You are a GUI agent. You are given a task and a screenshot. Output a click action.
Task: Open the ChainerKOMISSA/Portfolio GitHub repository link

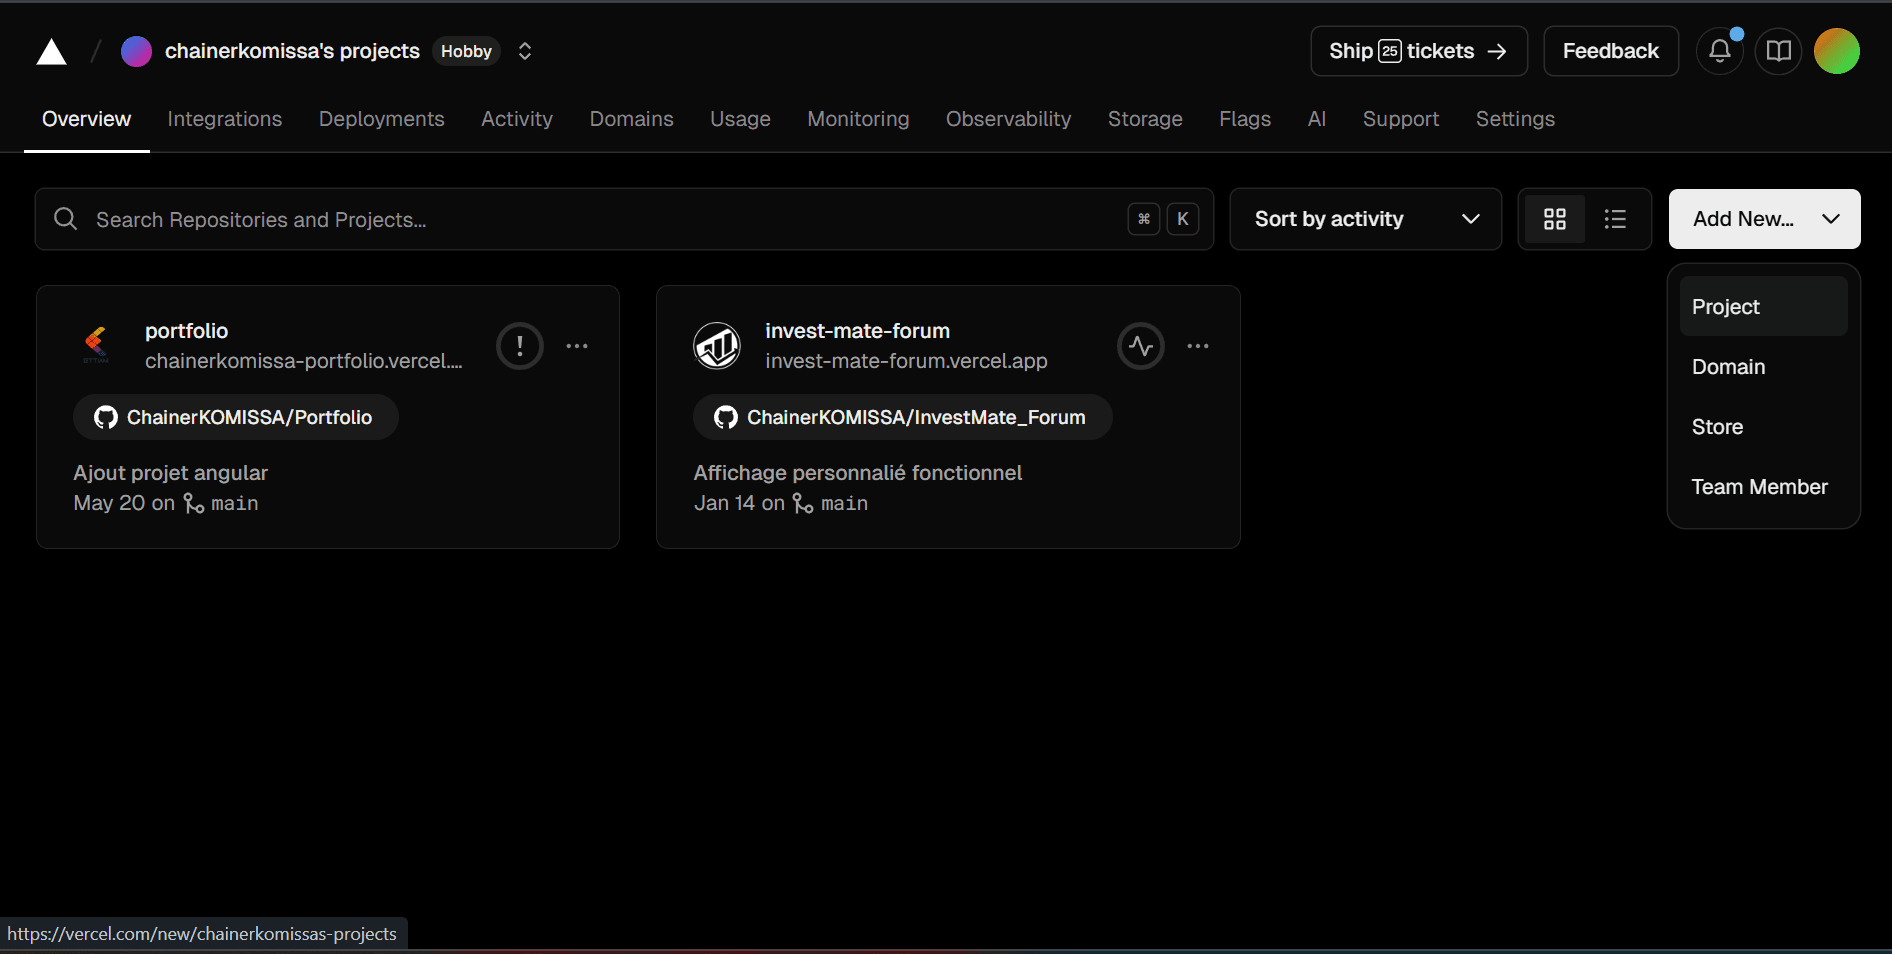coord(235,417)
